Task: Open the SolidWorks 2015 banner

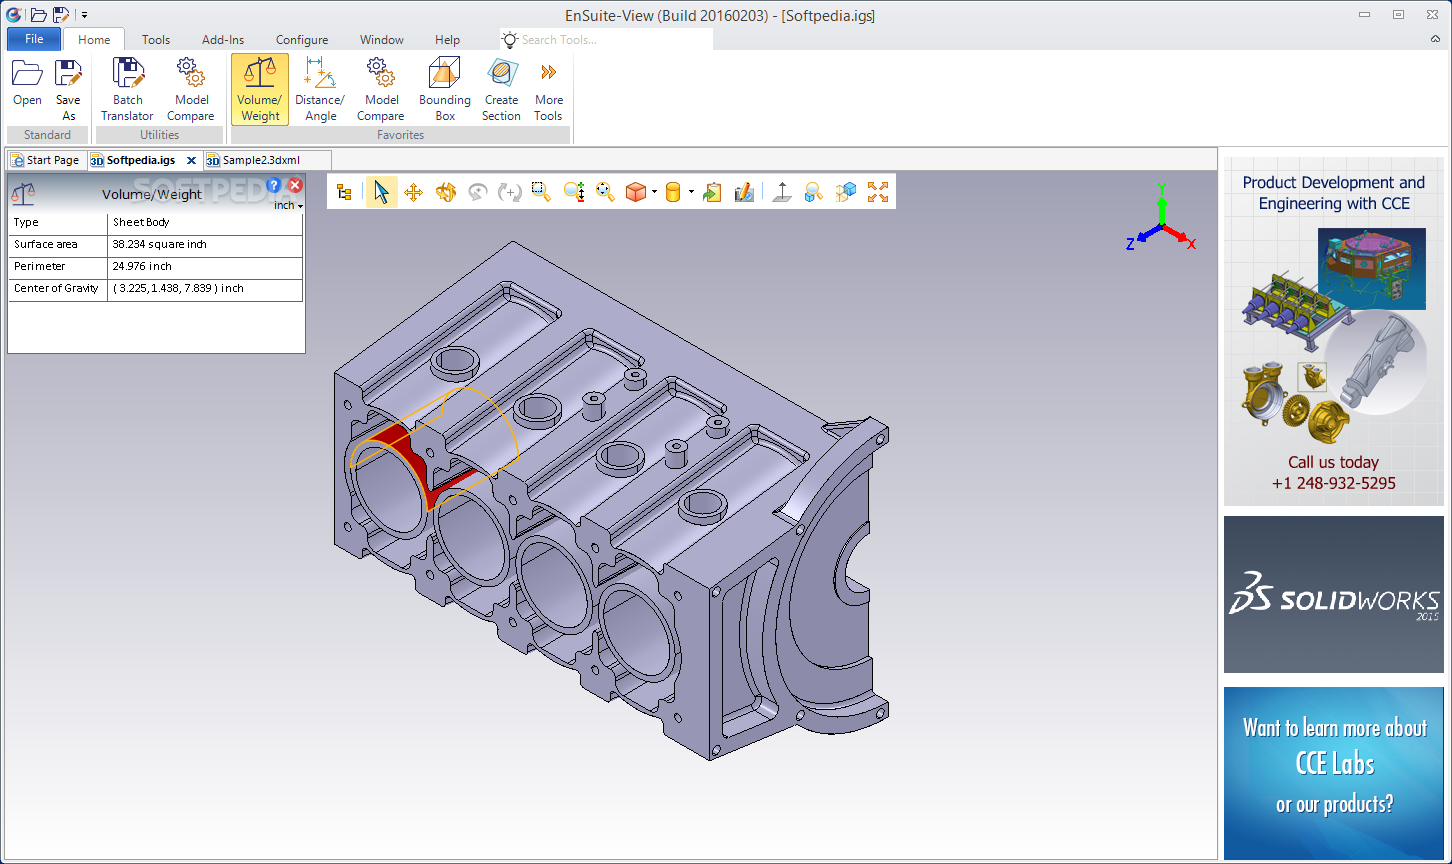Action: pyautogui.click(x=1334, y=594)
